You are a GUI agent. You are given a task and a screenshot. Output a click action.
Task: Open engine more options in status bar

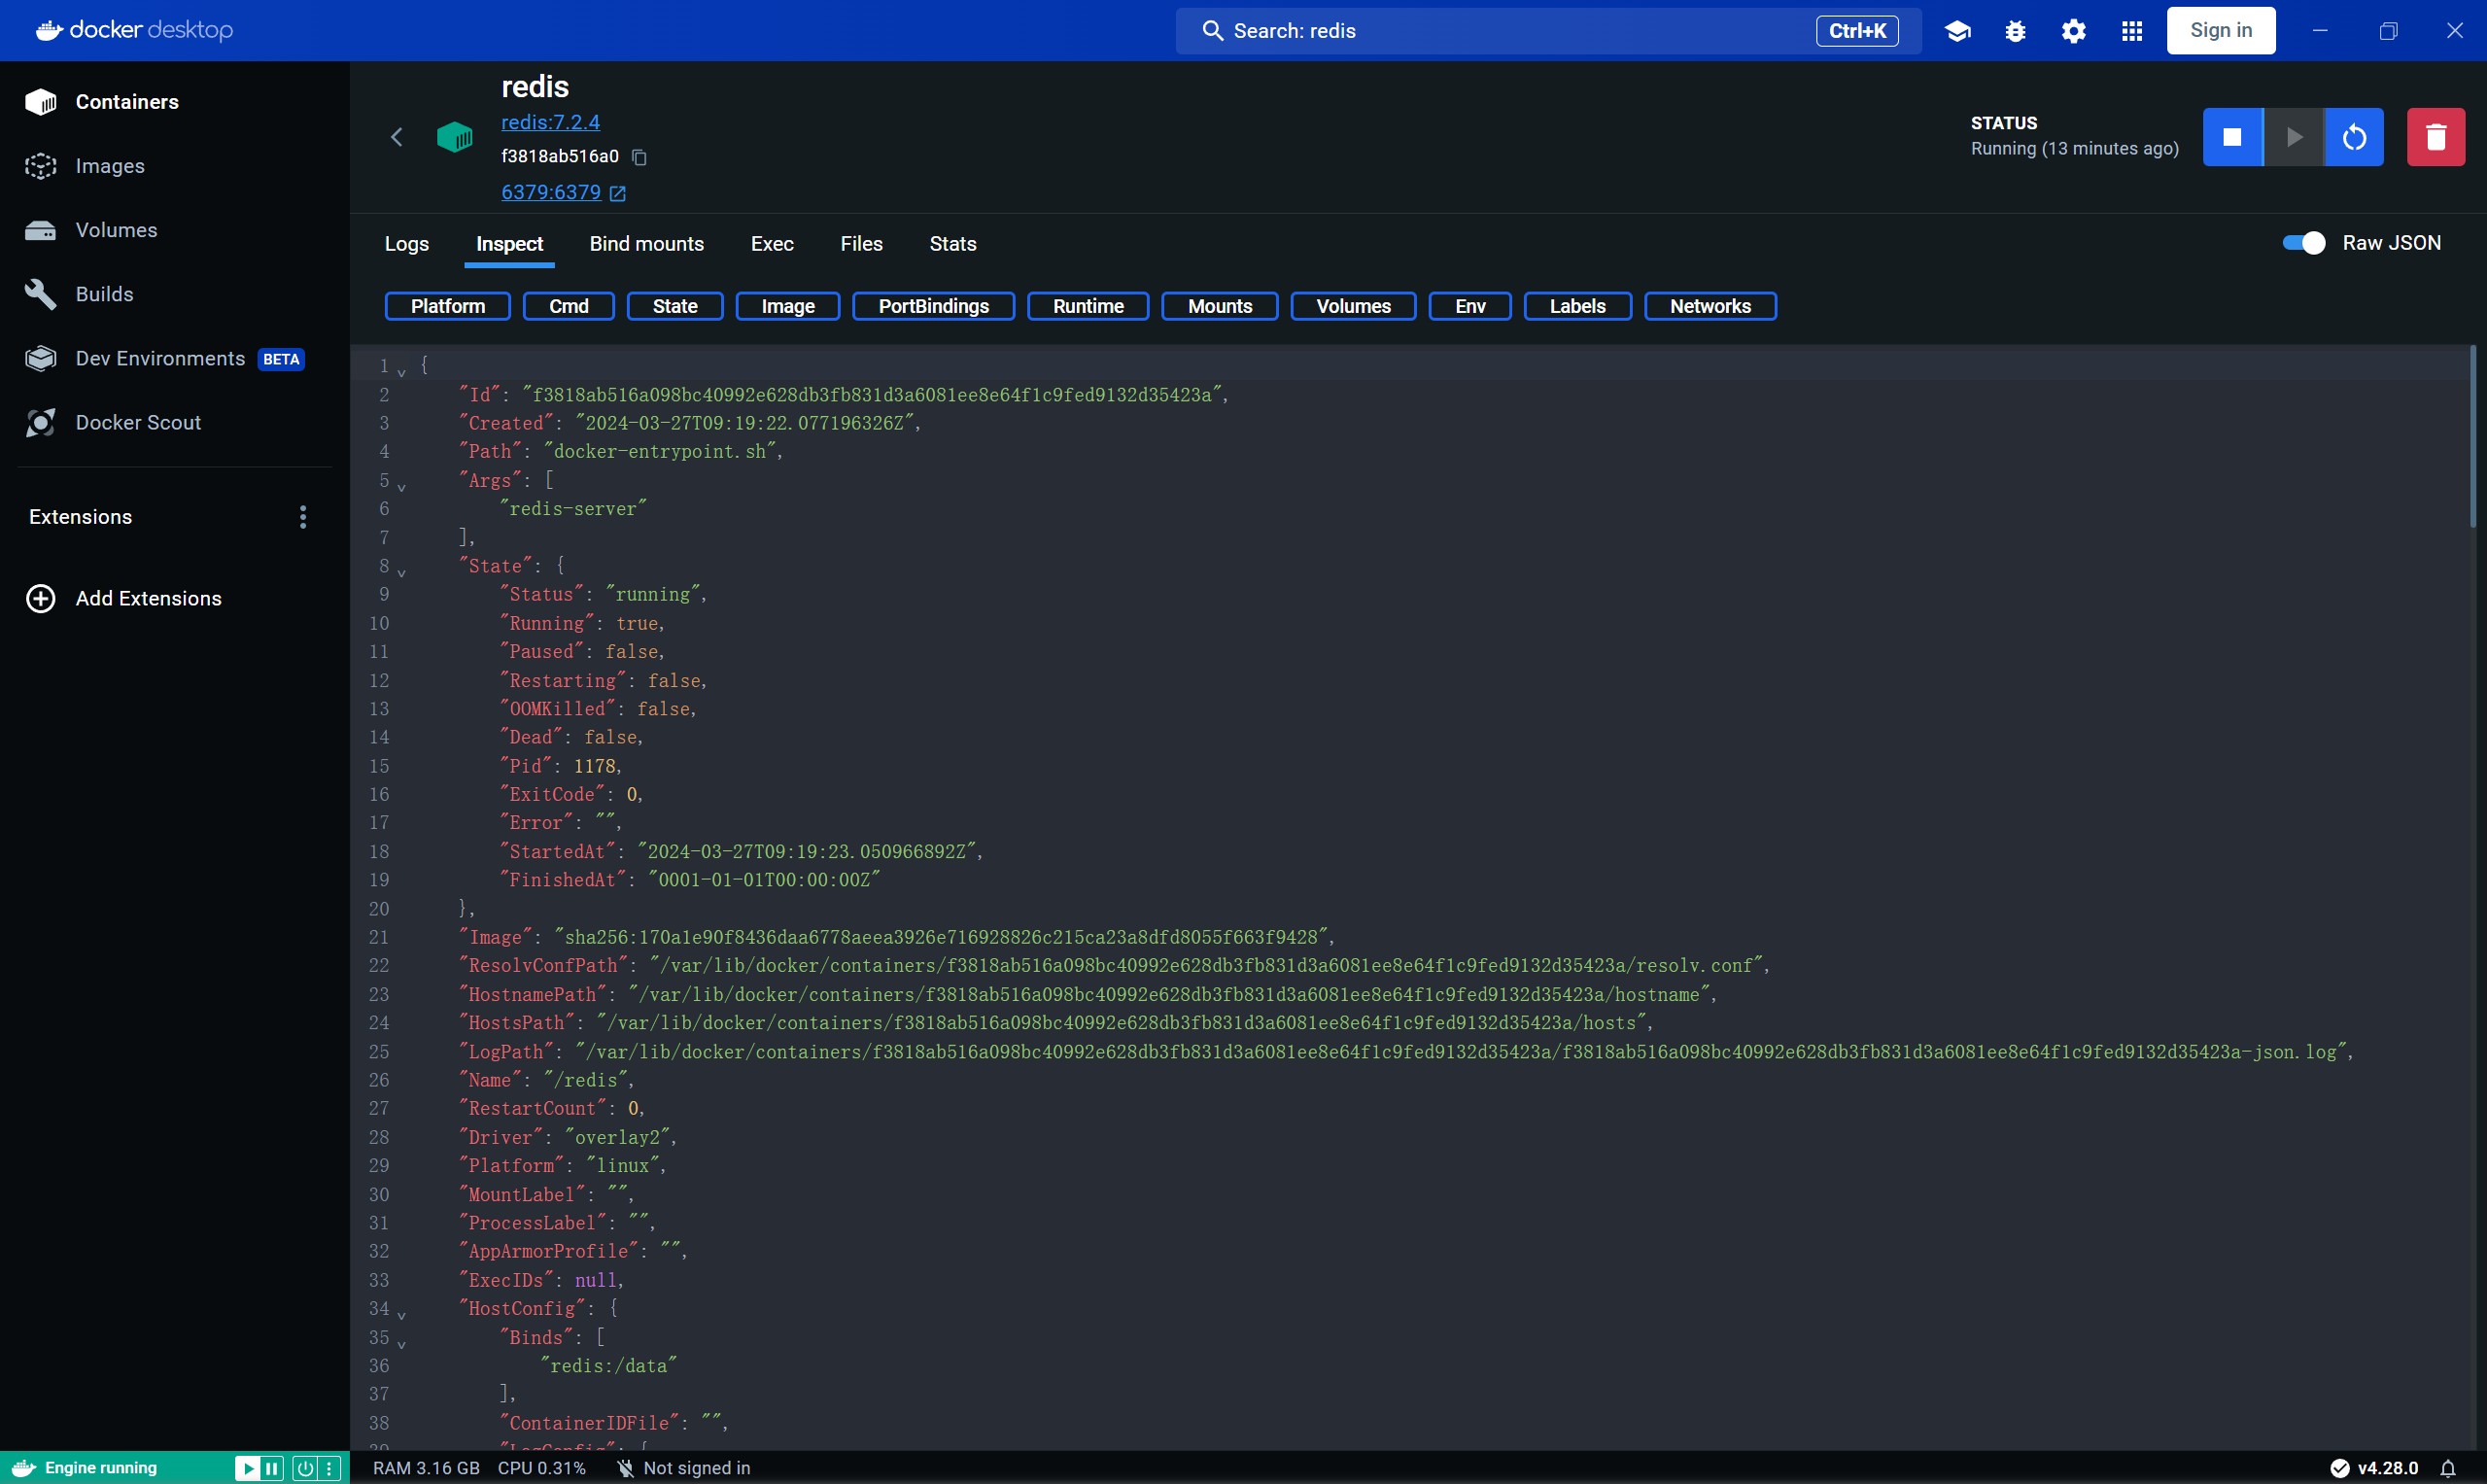point(329,1468)
